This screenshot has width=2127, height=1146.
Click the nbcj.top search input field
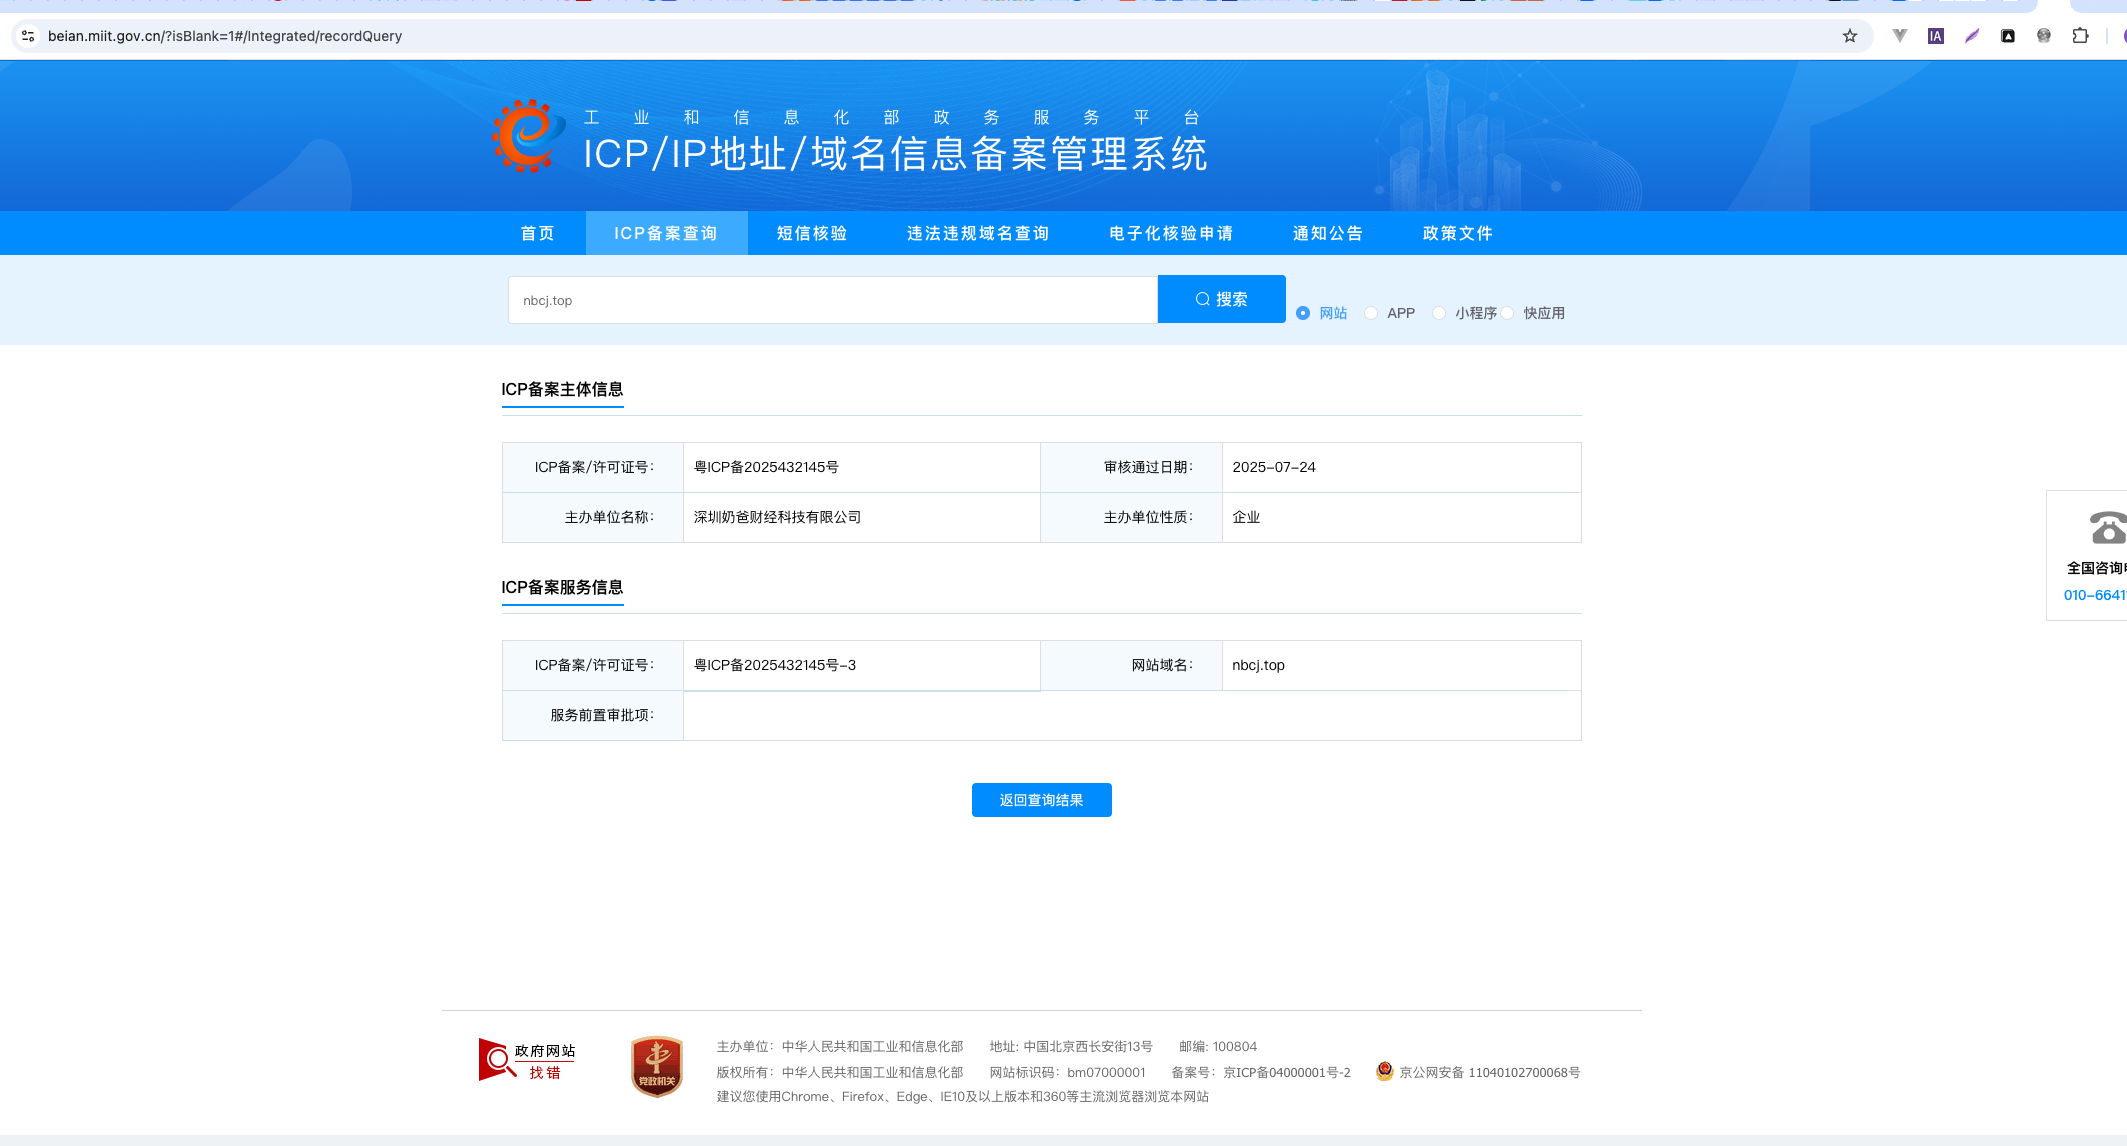[832, 300]
